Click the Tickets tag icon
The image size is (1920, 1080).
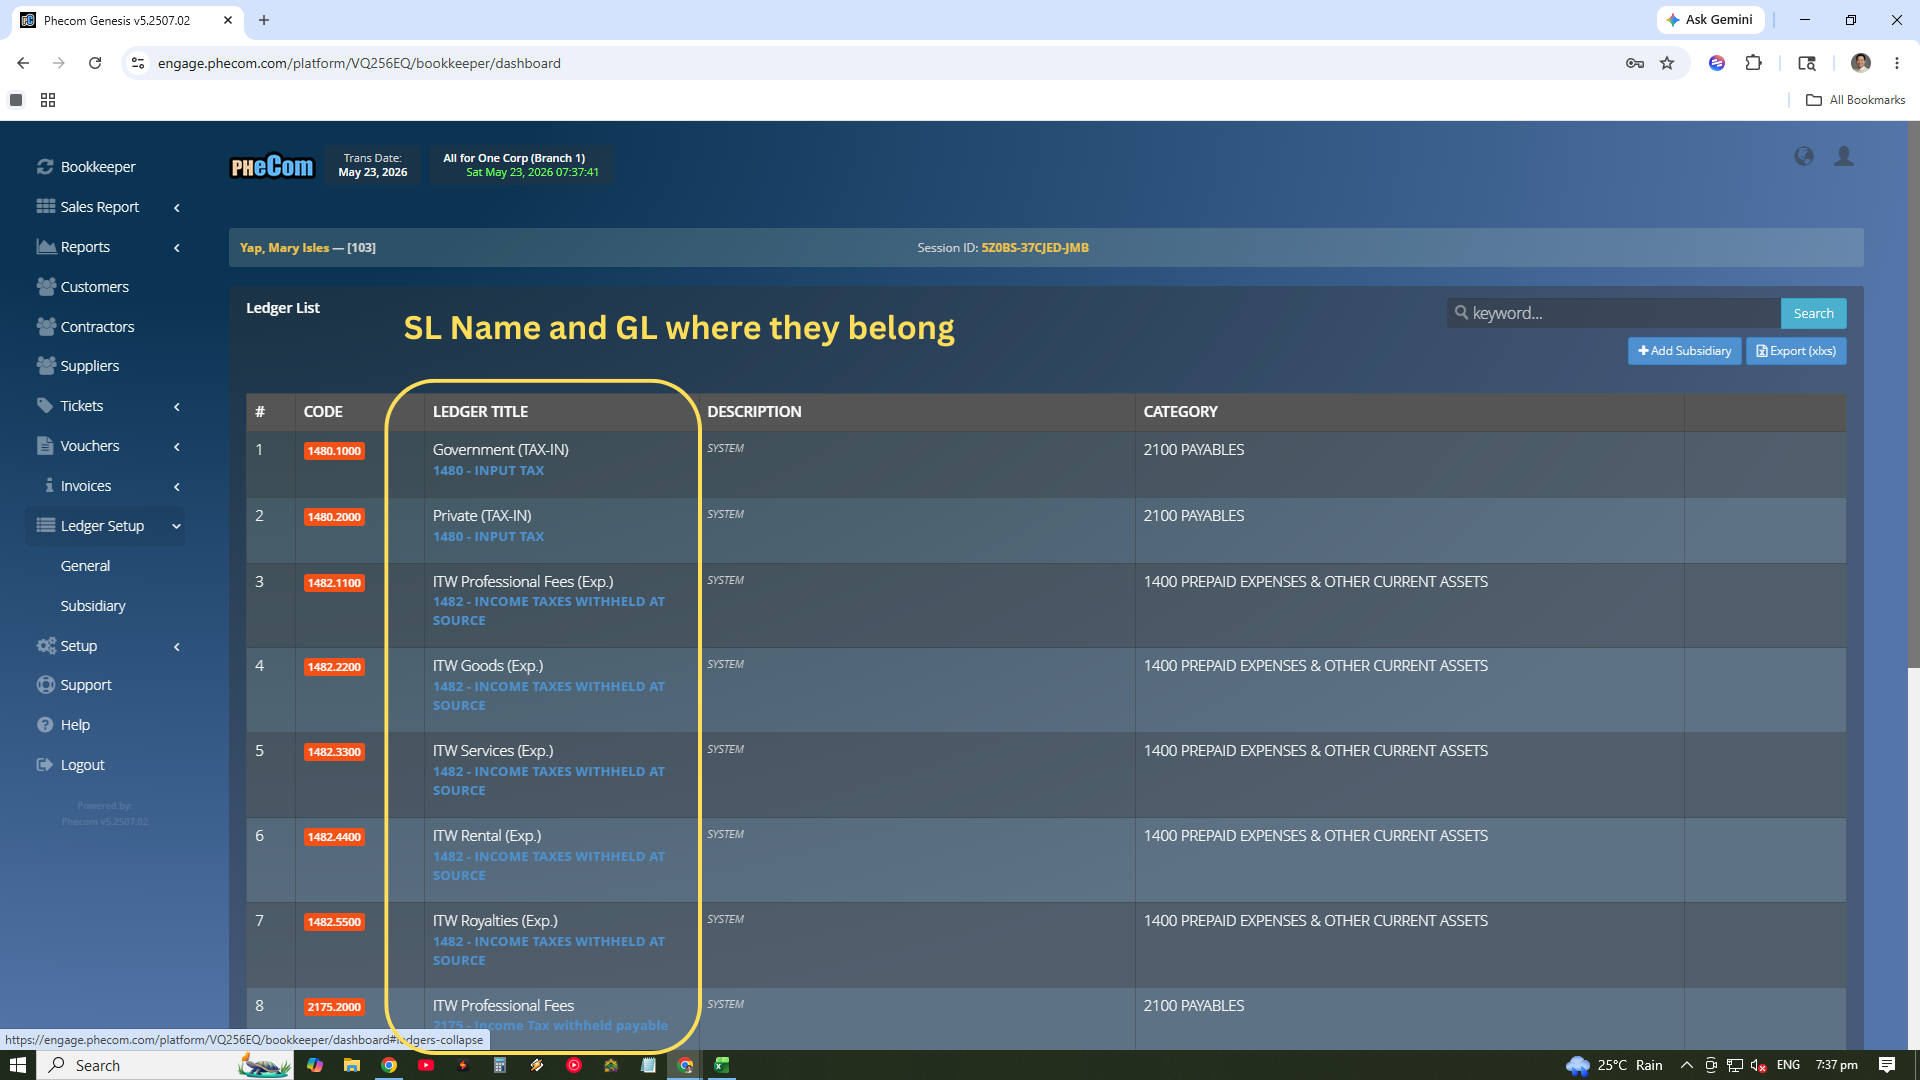pyautogui.click(x=45, y=406)
